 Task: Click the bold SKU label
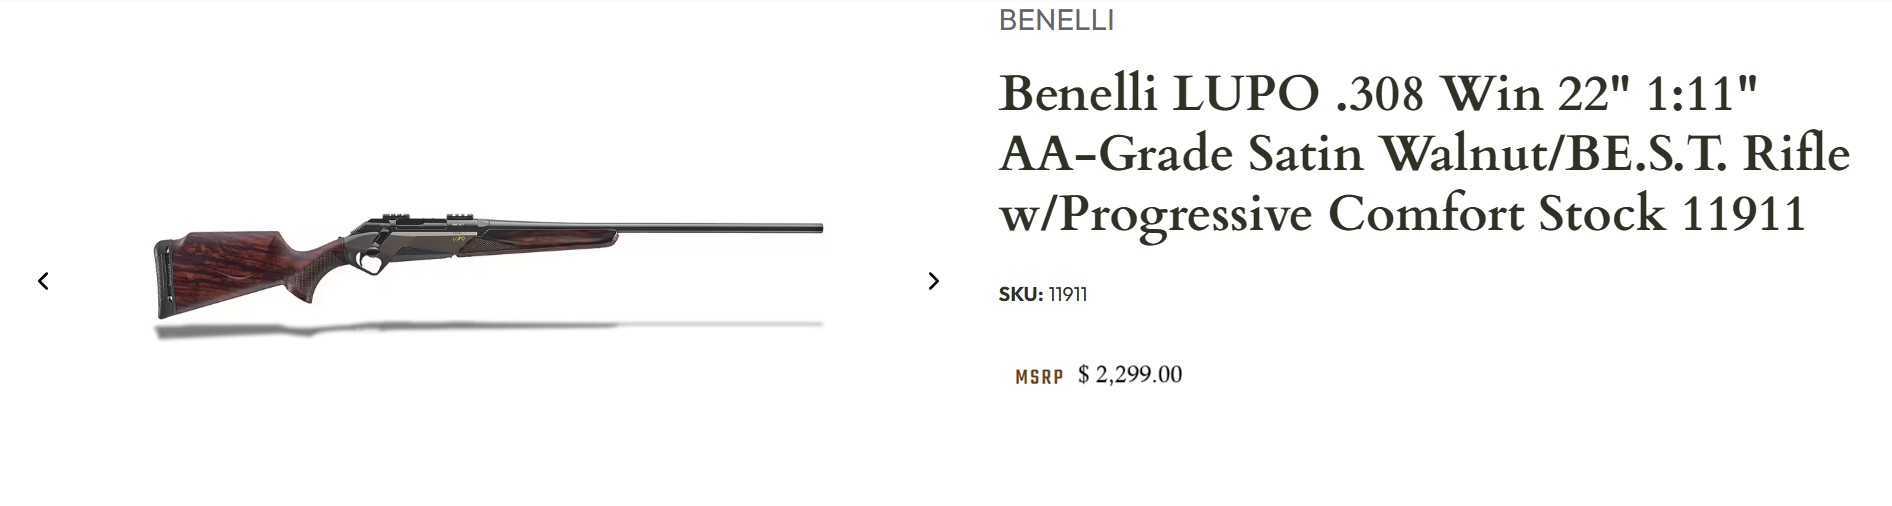pos(1020,295)
